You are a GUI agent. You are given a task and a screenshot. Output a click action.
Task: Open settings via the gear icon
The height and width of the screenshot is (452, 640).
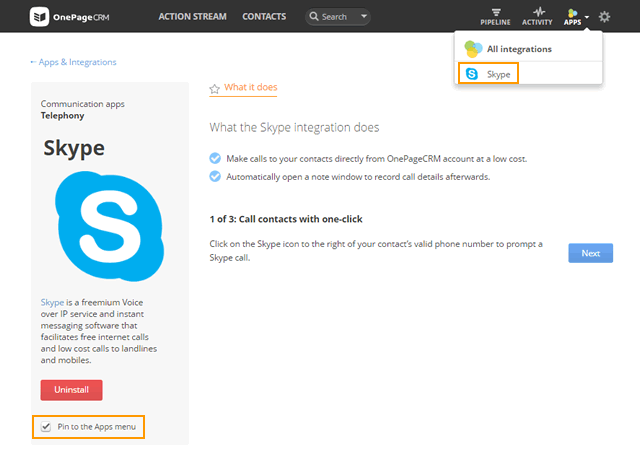[x=604, y=17]
